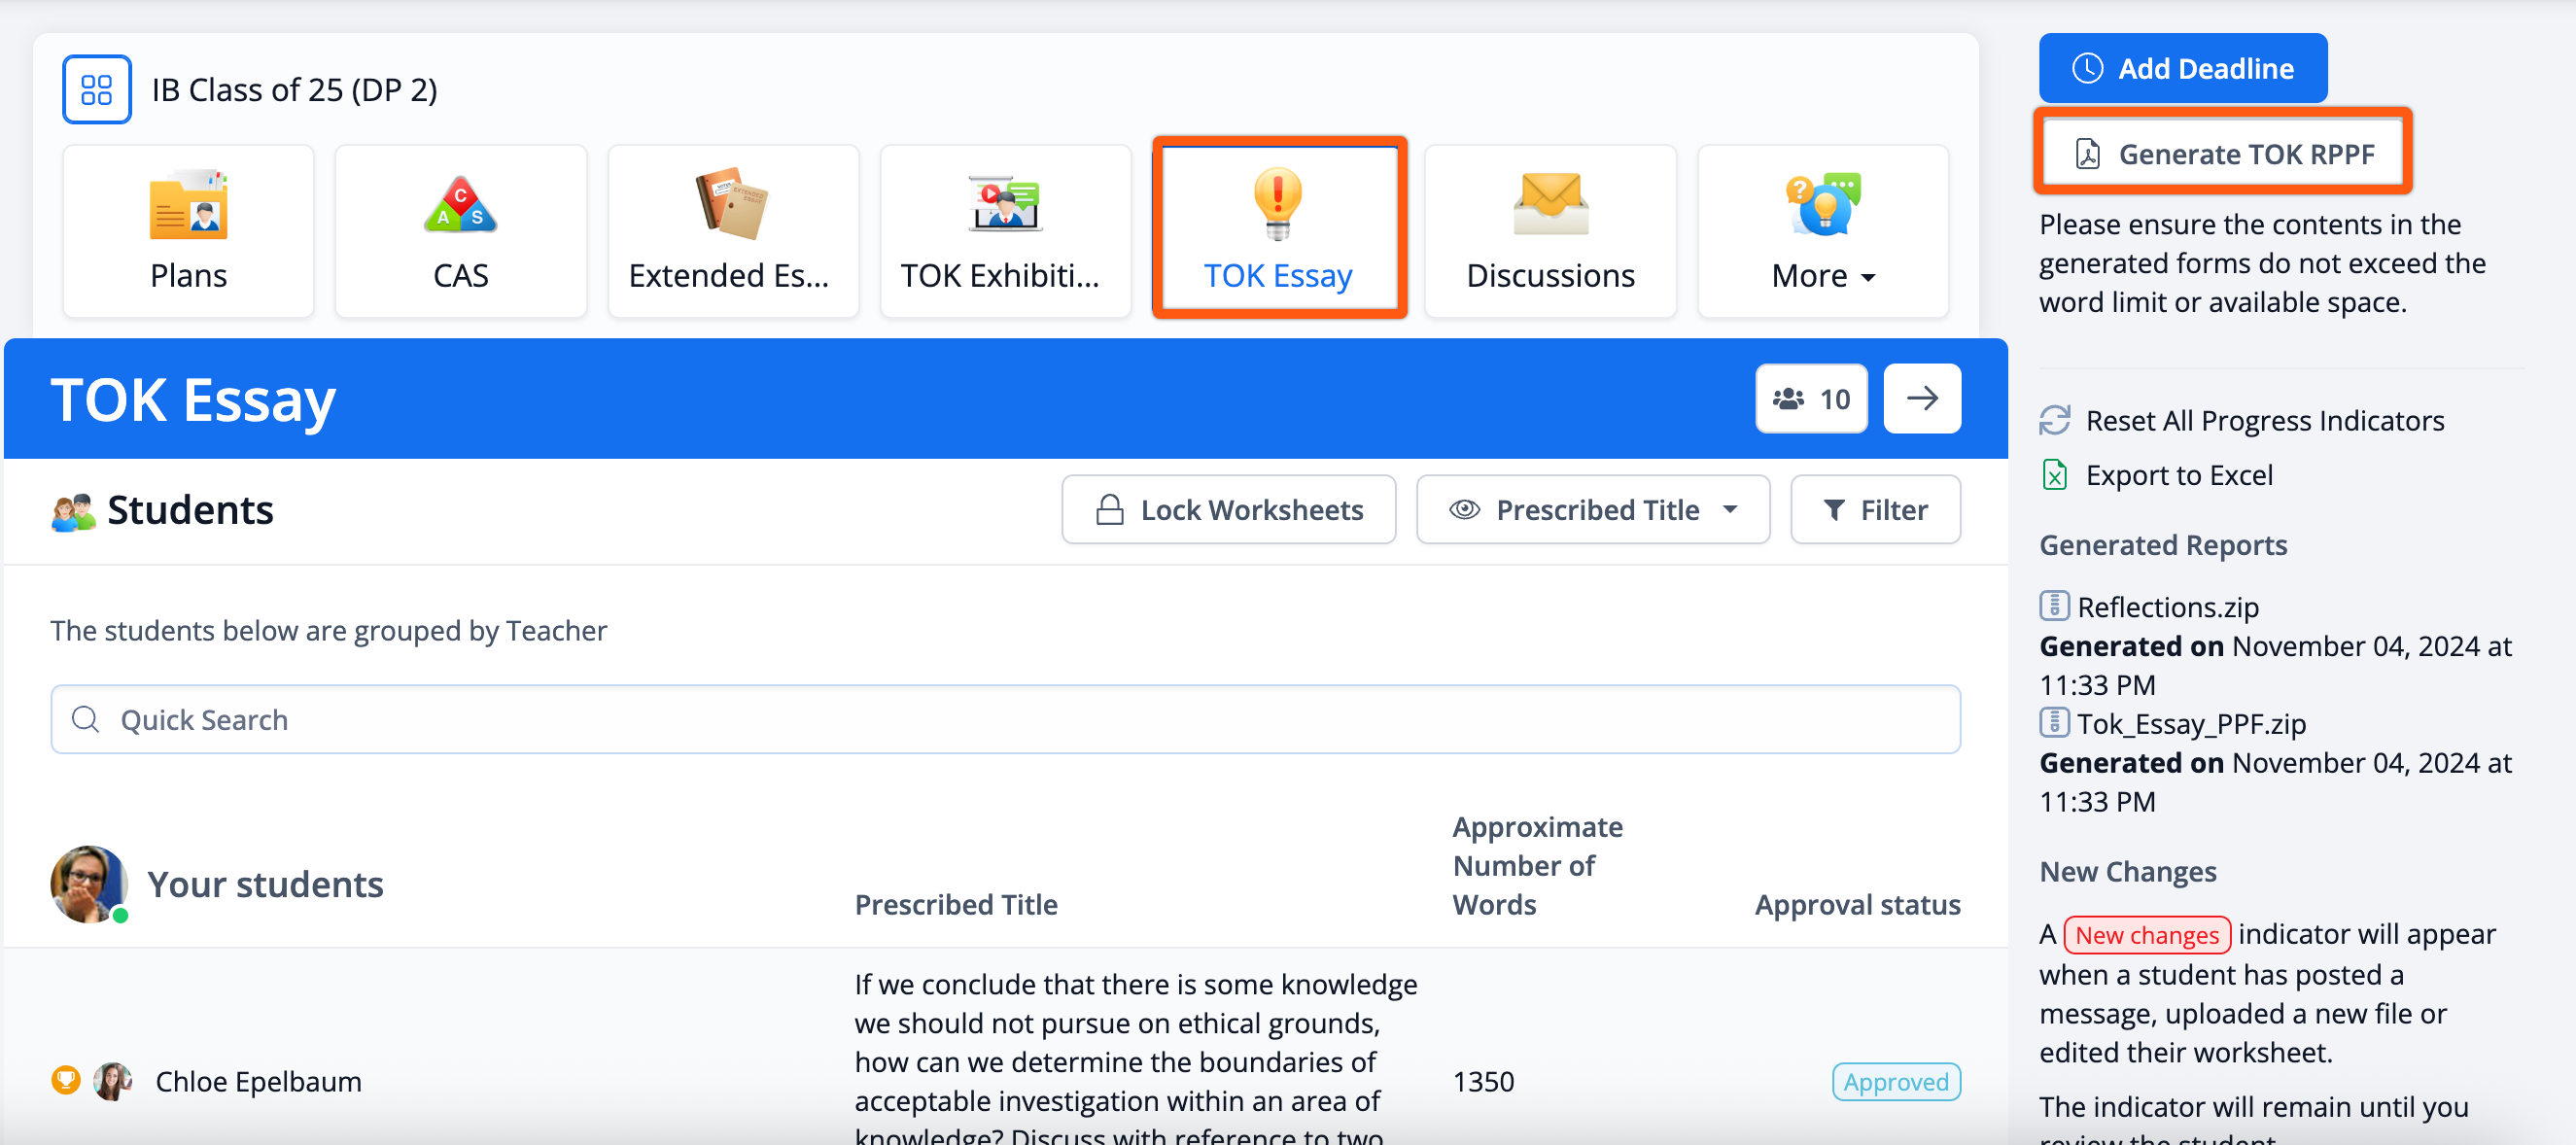Click the class grid icon beside IB Class

point(96,90)
